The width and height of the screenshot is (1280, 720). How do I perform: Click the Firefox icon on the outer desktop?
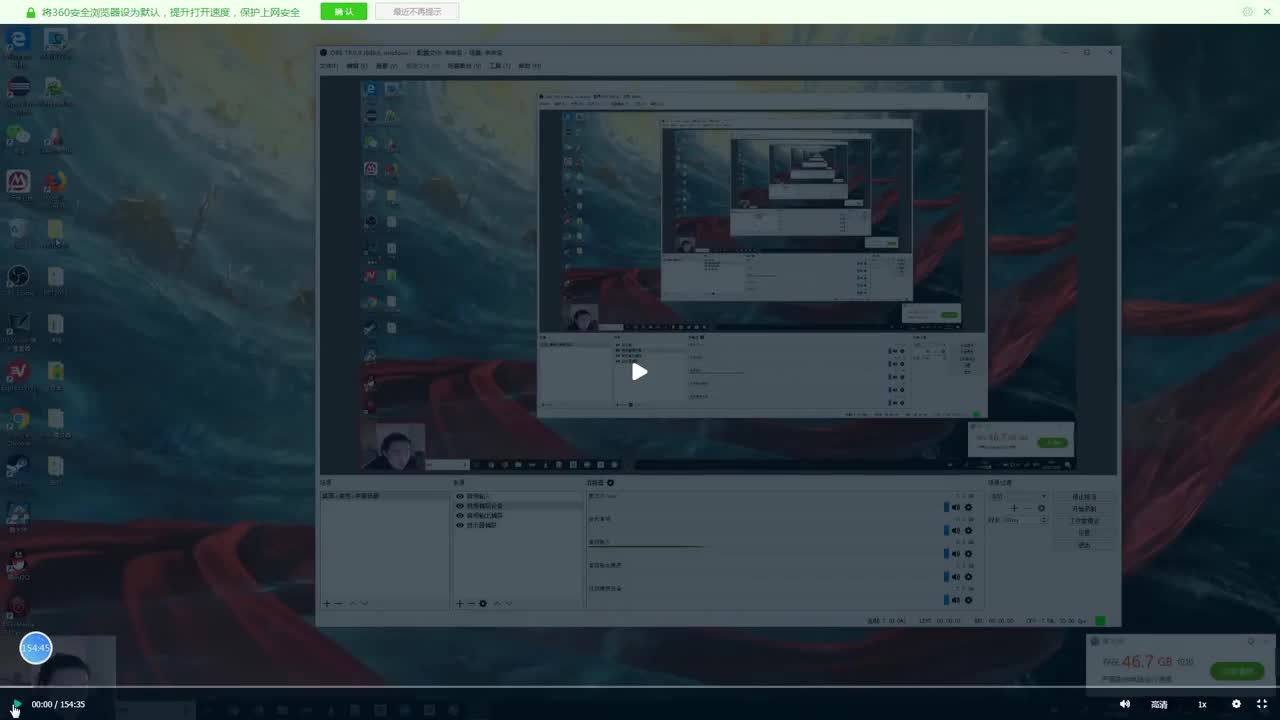coord(55,182)
